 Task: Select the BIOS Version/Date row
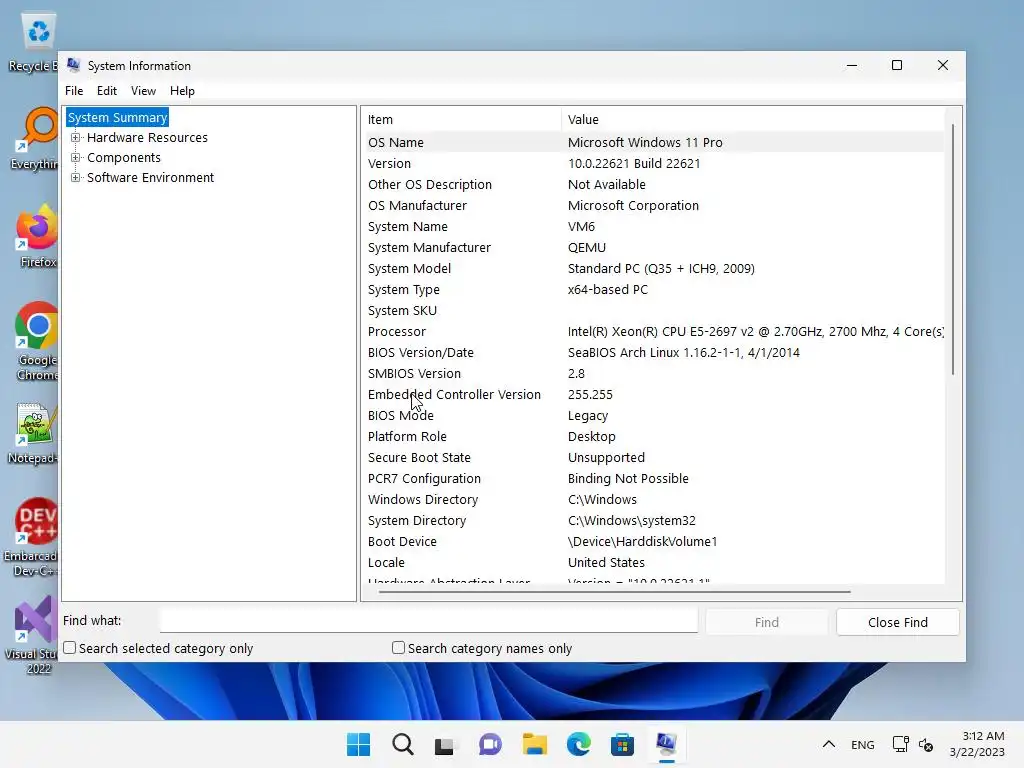[x=654, y=353]
